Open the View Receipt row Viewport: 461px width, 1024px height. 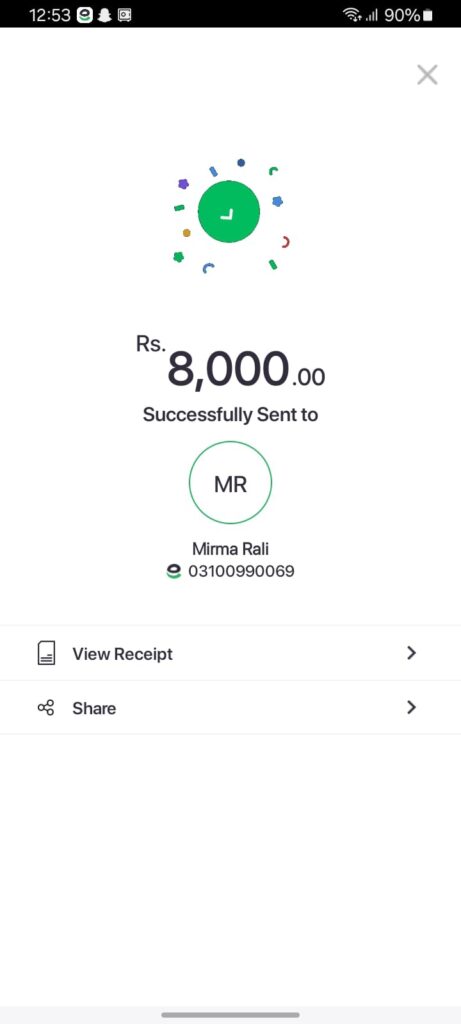230,653
